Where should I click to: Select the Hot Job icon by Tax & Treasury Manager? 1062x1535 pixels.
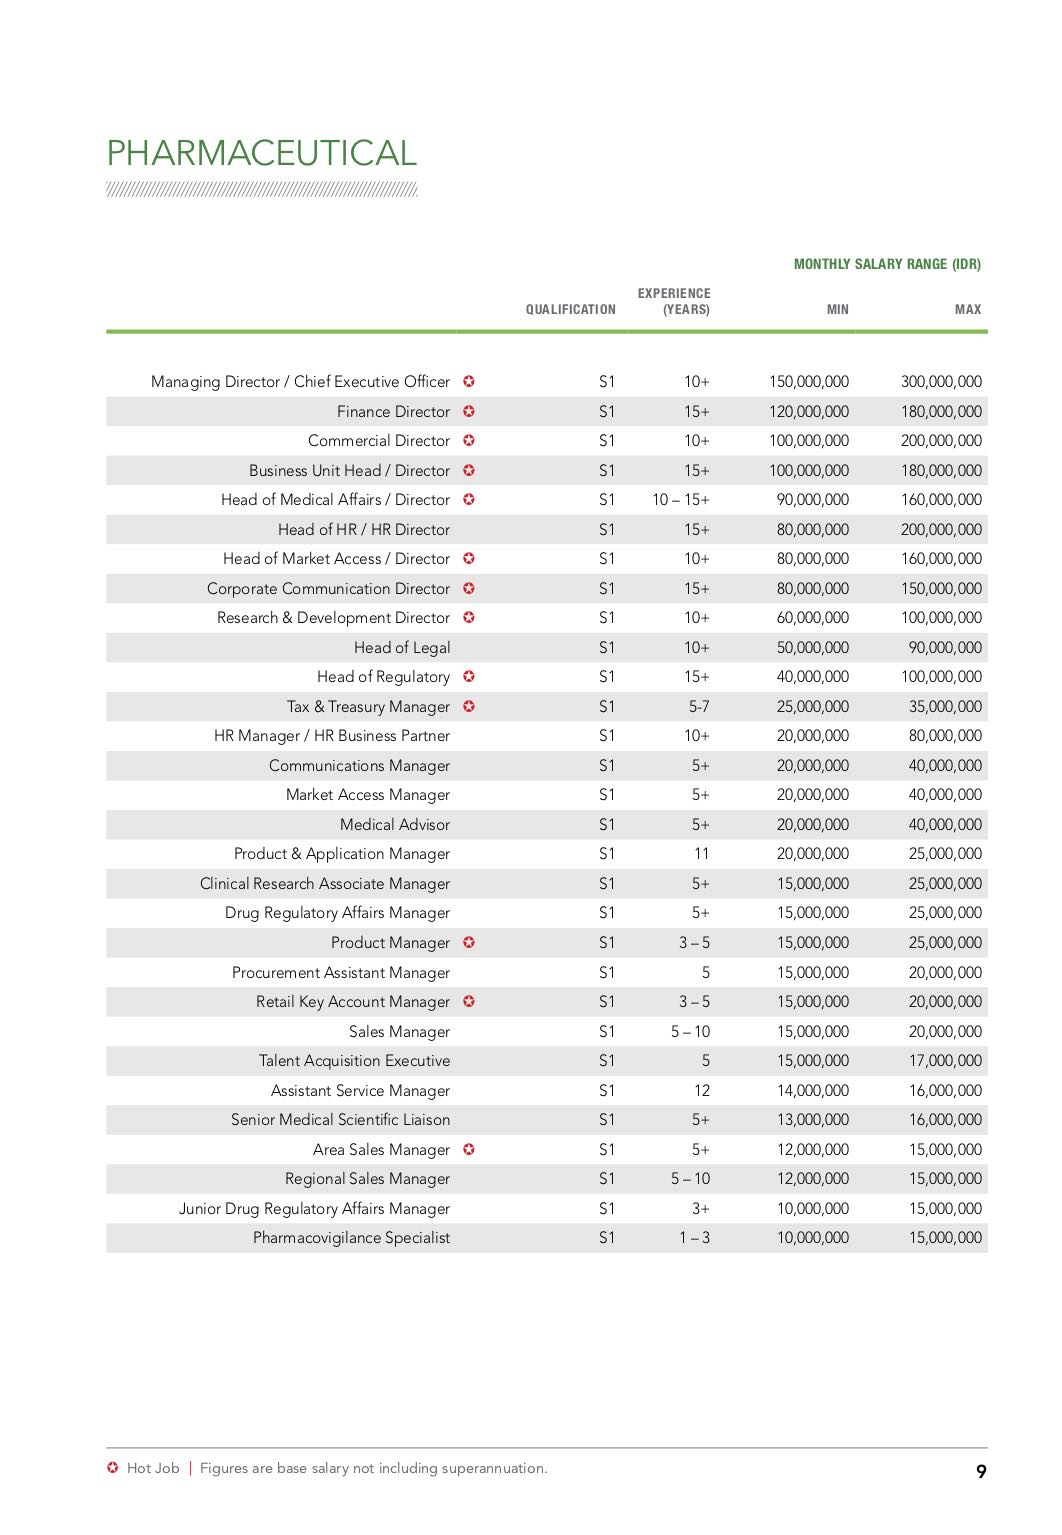[469, 706]
